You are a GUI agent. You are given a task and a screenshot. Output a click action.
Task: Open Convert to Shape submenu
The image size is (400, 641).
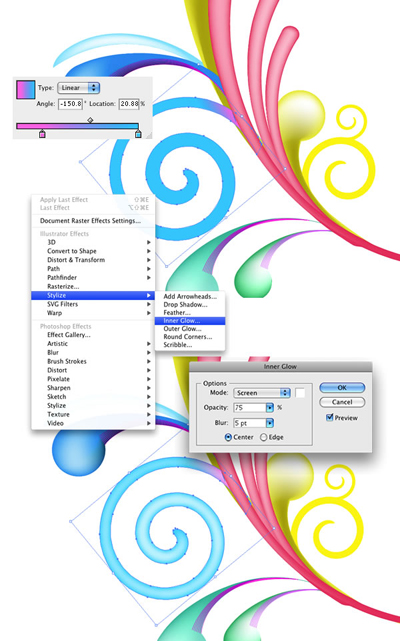(x=93, y=251)
